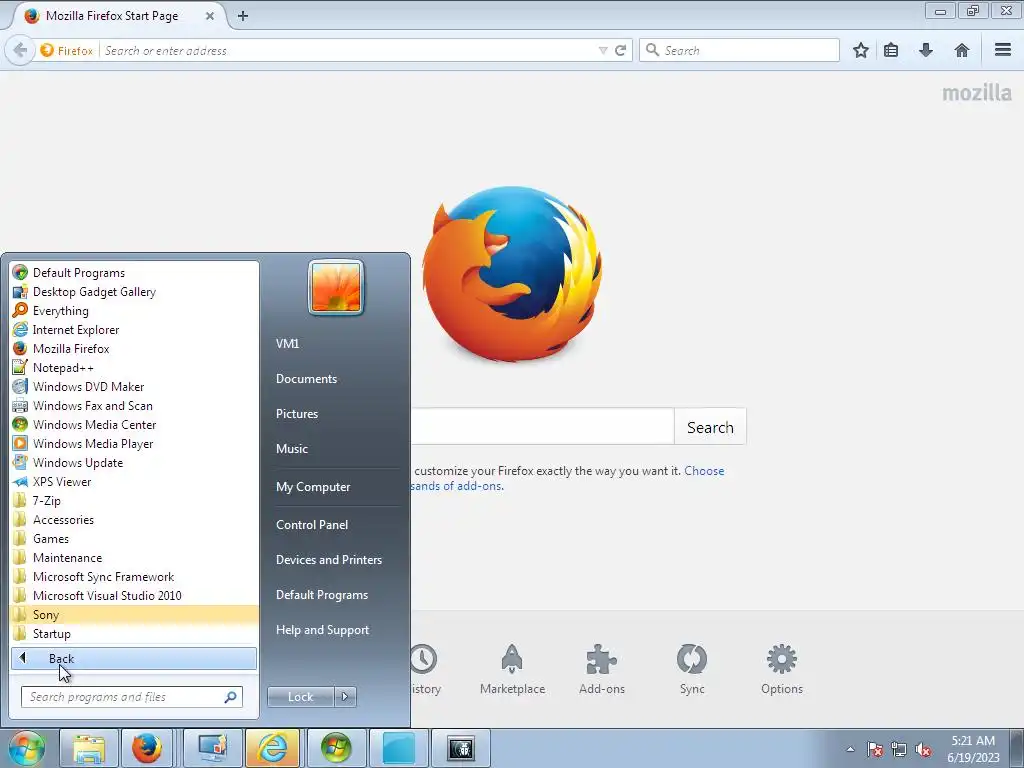Image resolution: width=1024 pixels, height=768 pixels.
Task: Show bookmarks list
Action: 891,50
